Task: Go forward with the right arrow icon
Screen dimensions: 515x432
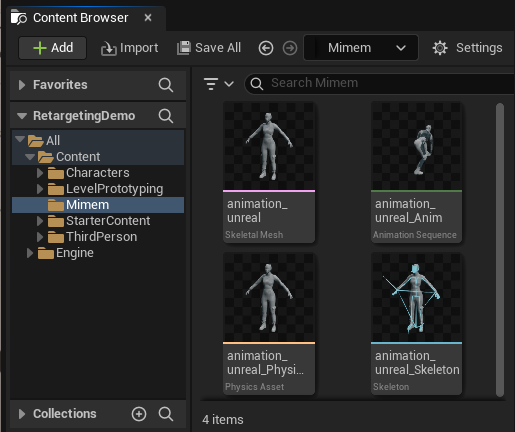Action: pyautogui.click(x=290, y=48)
